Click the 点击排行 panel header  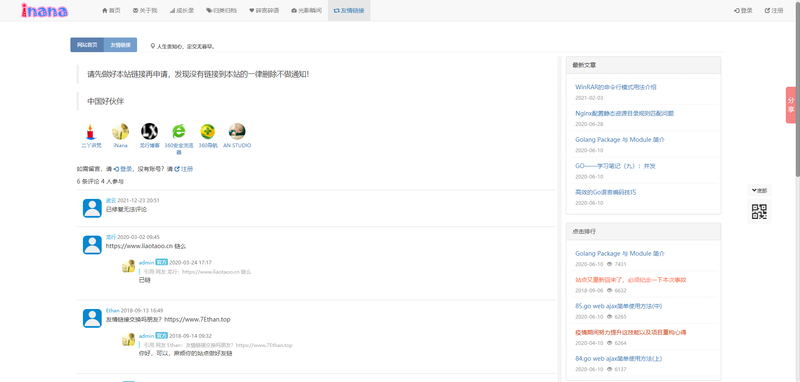tap(643, 232)
